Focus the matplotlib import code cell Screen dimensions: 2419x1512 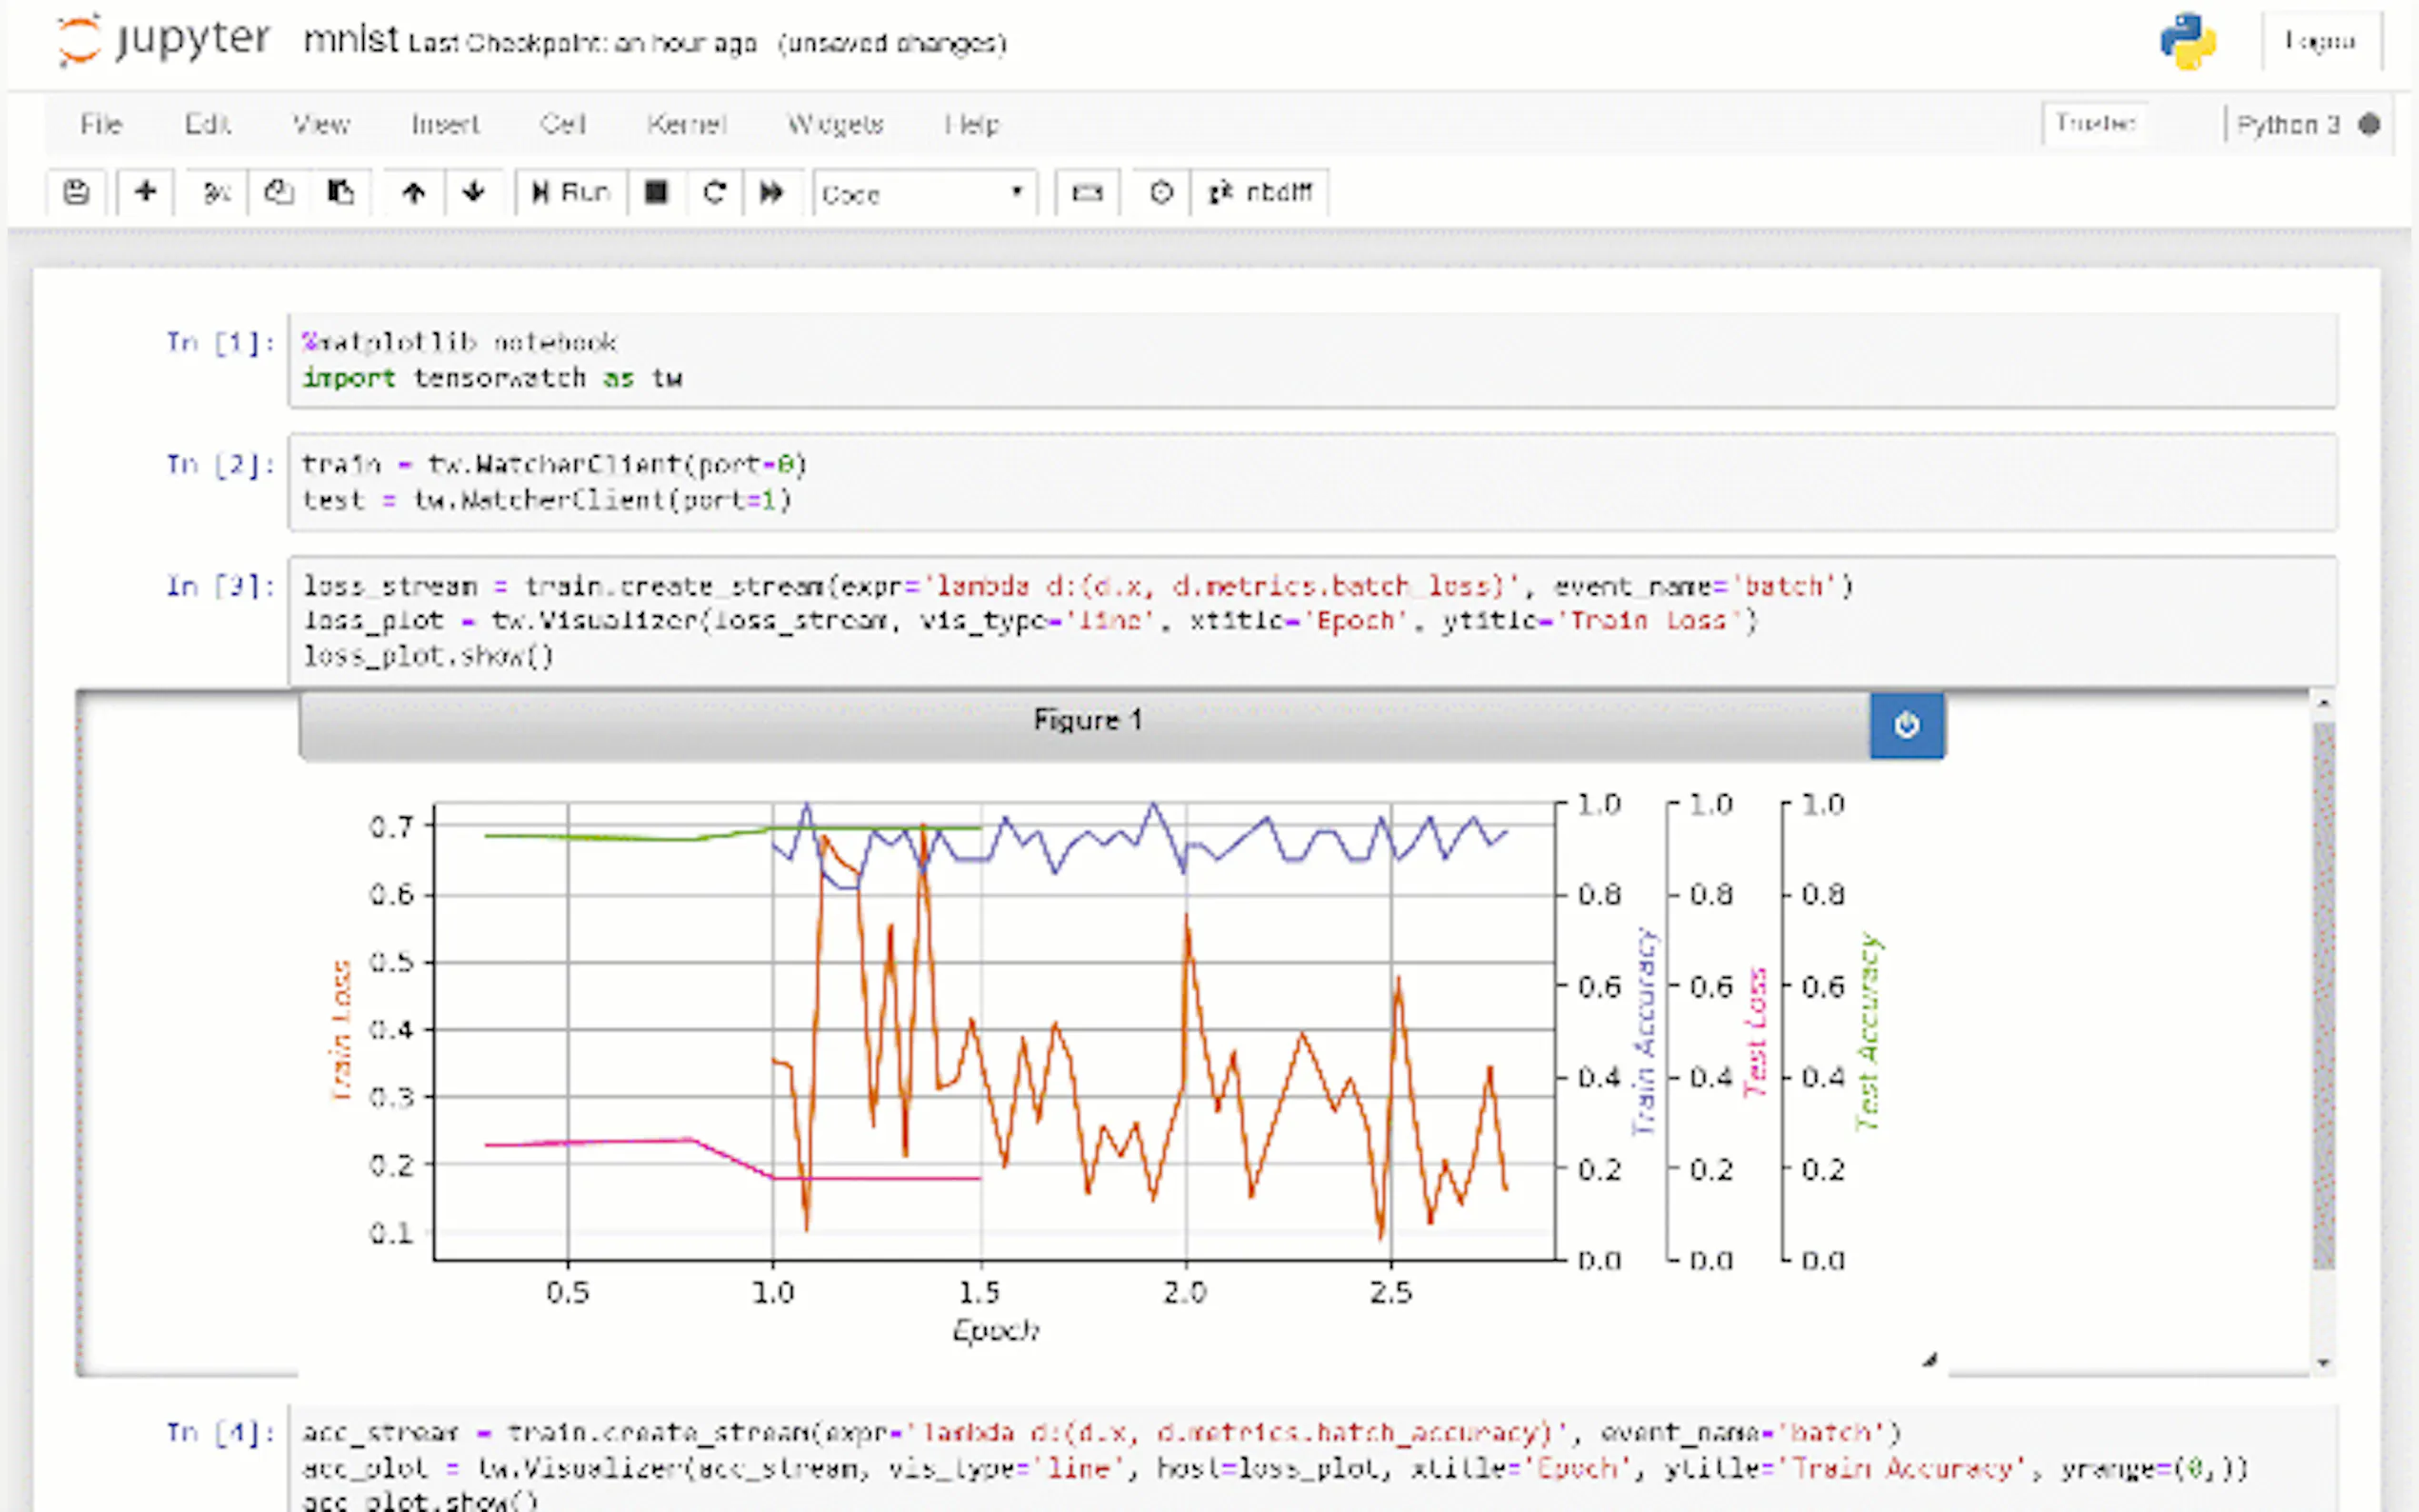[1312, 360]
